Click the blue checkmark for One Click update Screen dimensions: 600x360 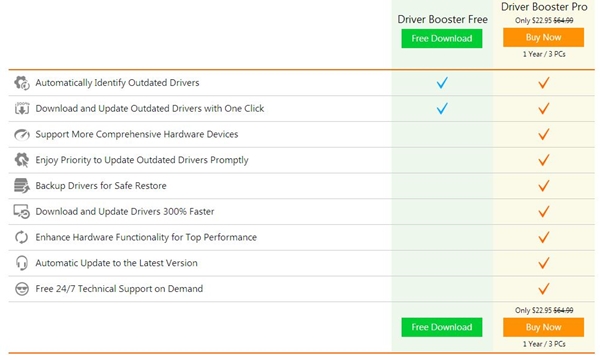(x=442, y=108)
